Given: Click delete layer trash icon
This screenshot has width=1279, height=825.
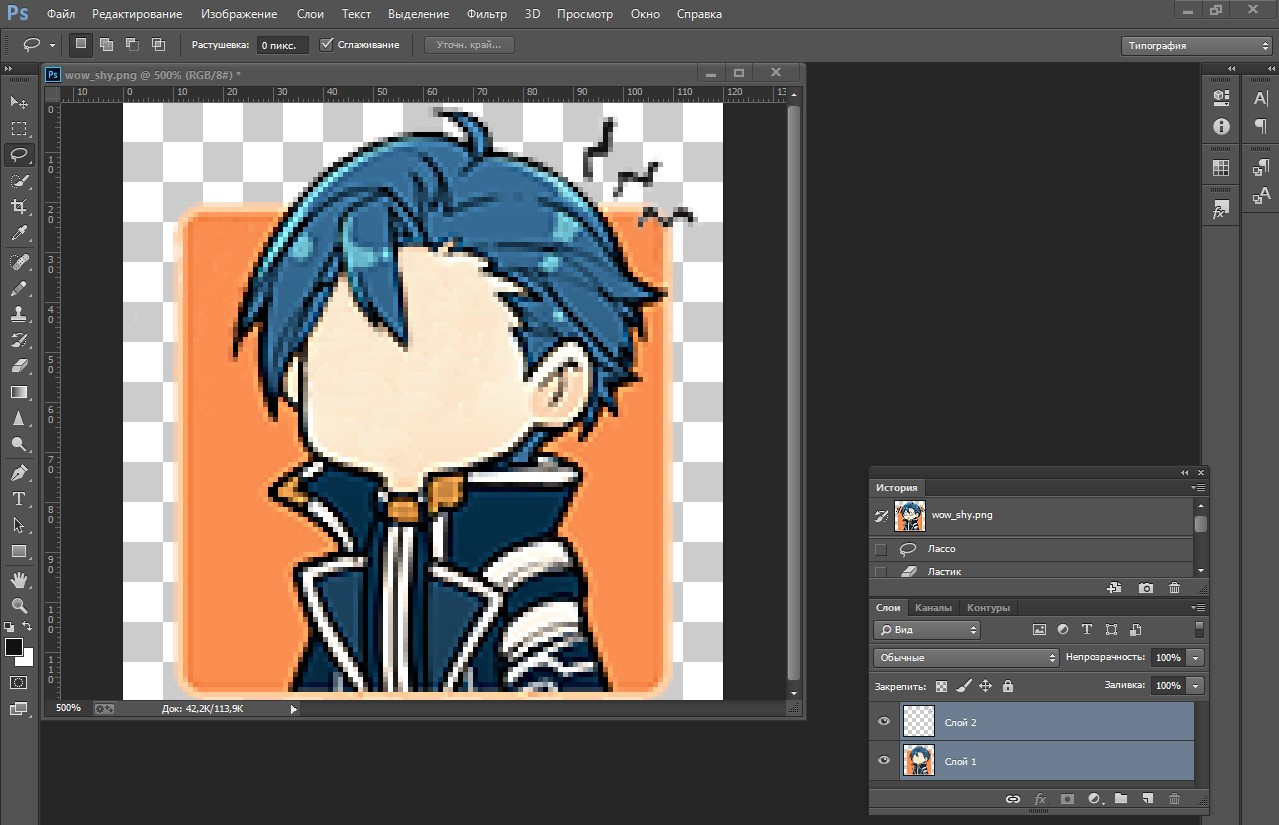Looking at the screenshot, I should pyautogui.click(x=1175, y=799).
